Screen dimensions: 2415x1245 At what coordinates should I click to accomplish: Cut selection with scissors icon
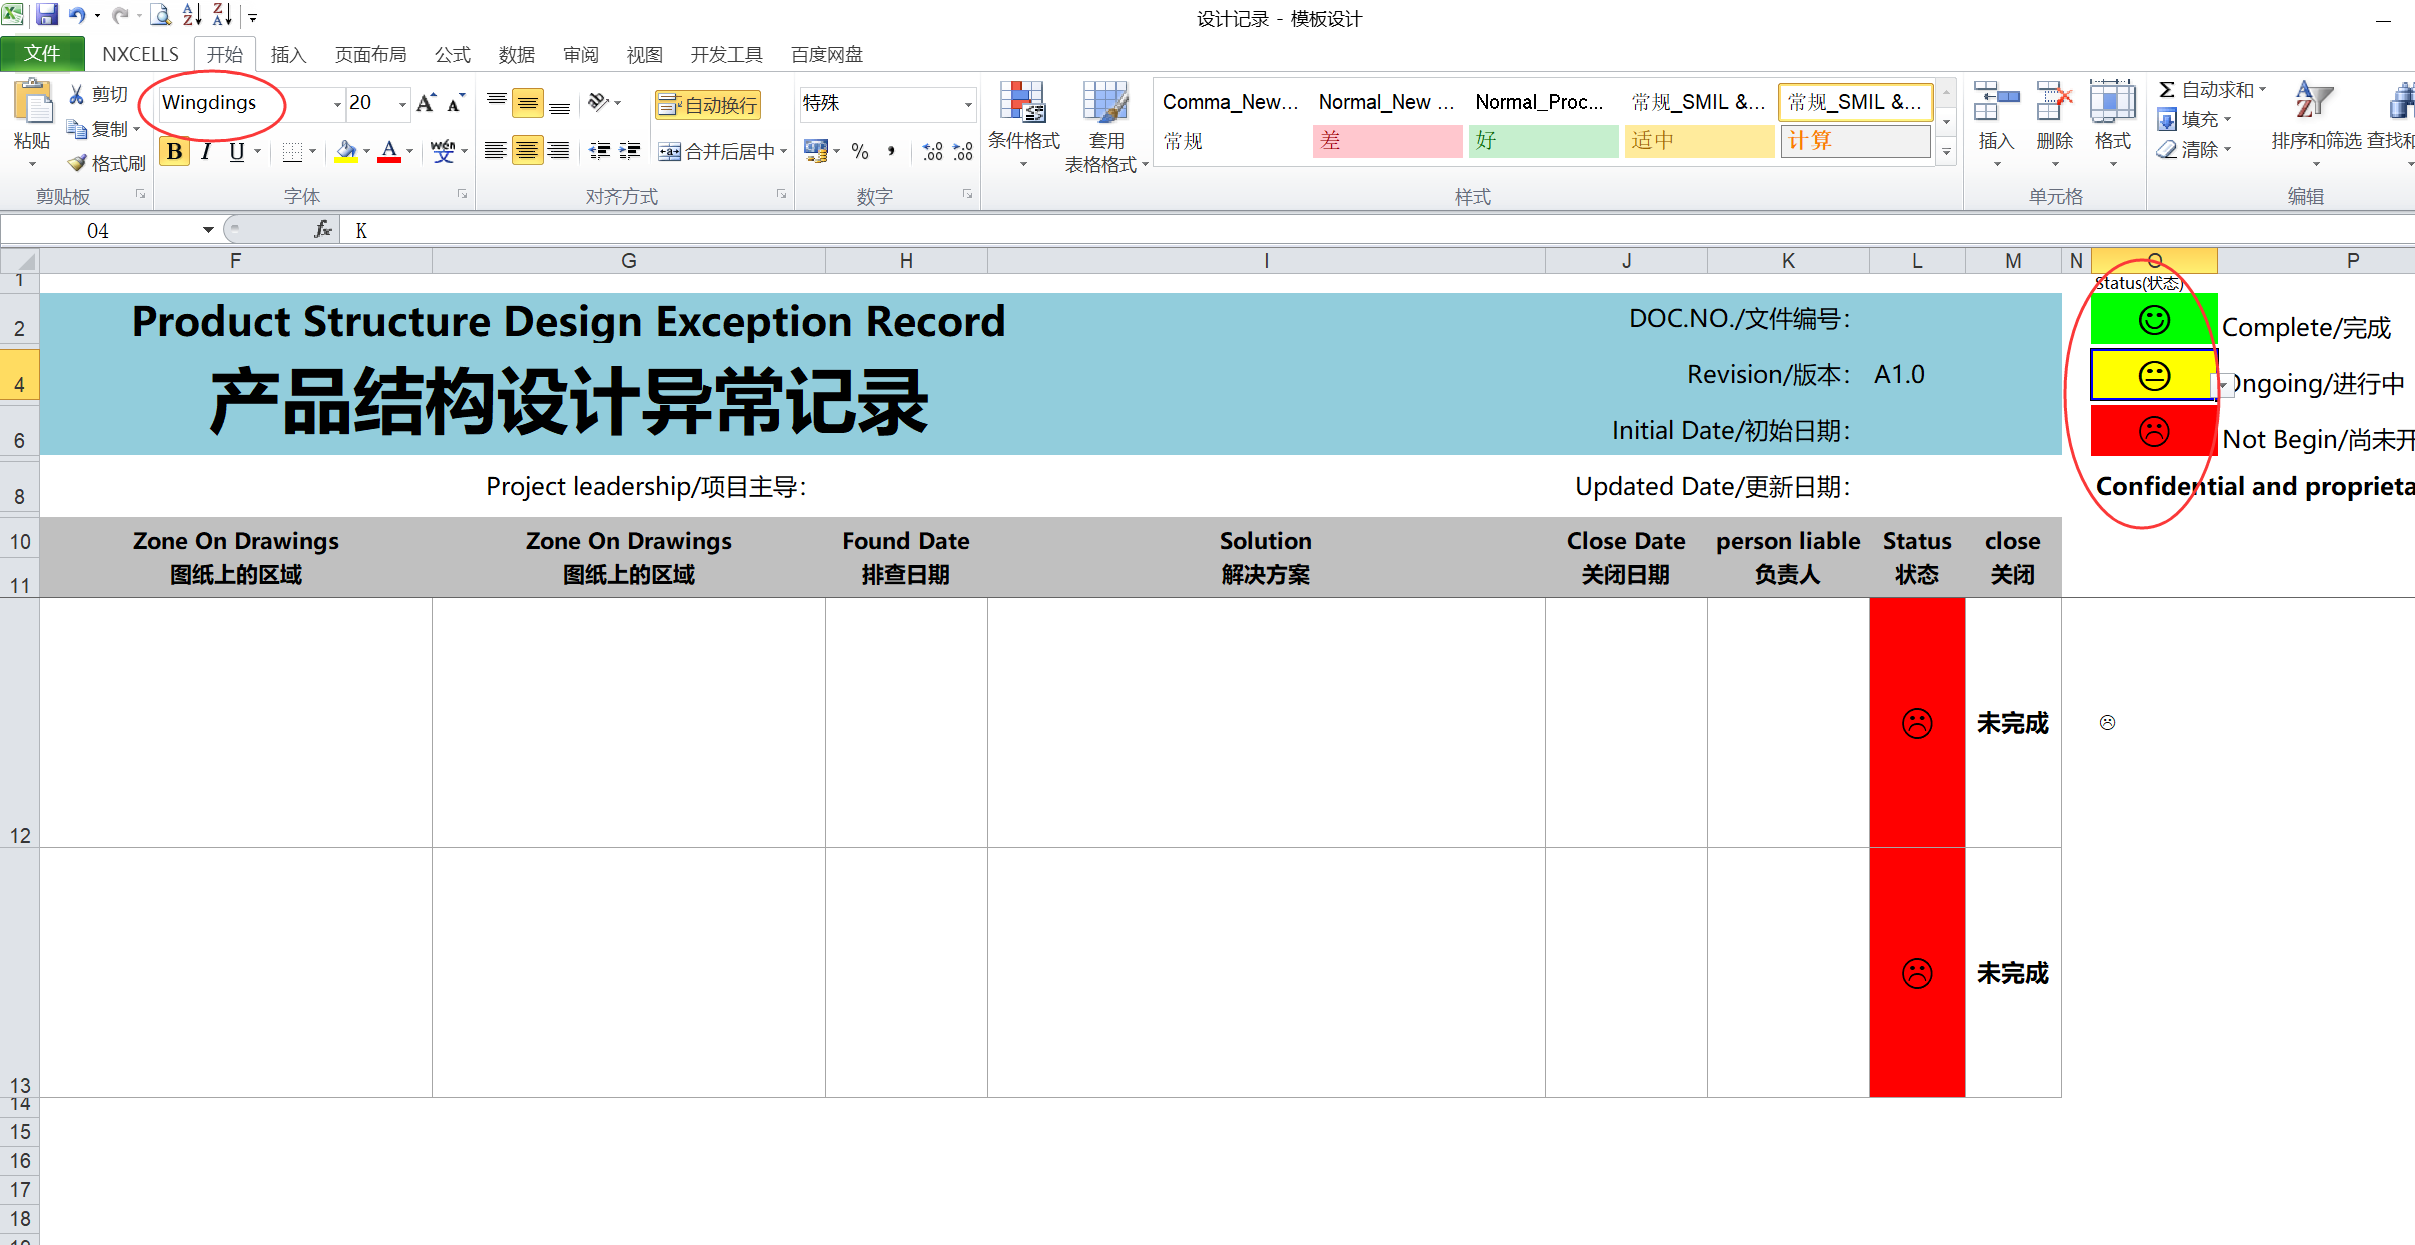tap(76, 94)
